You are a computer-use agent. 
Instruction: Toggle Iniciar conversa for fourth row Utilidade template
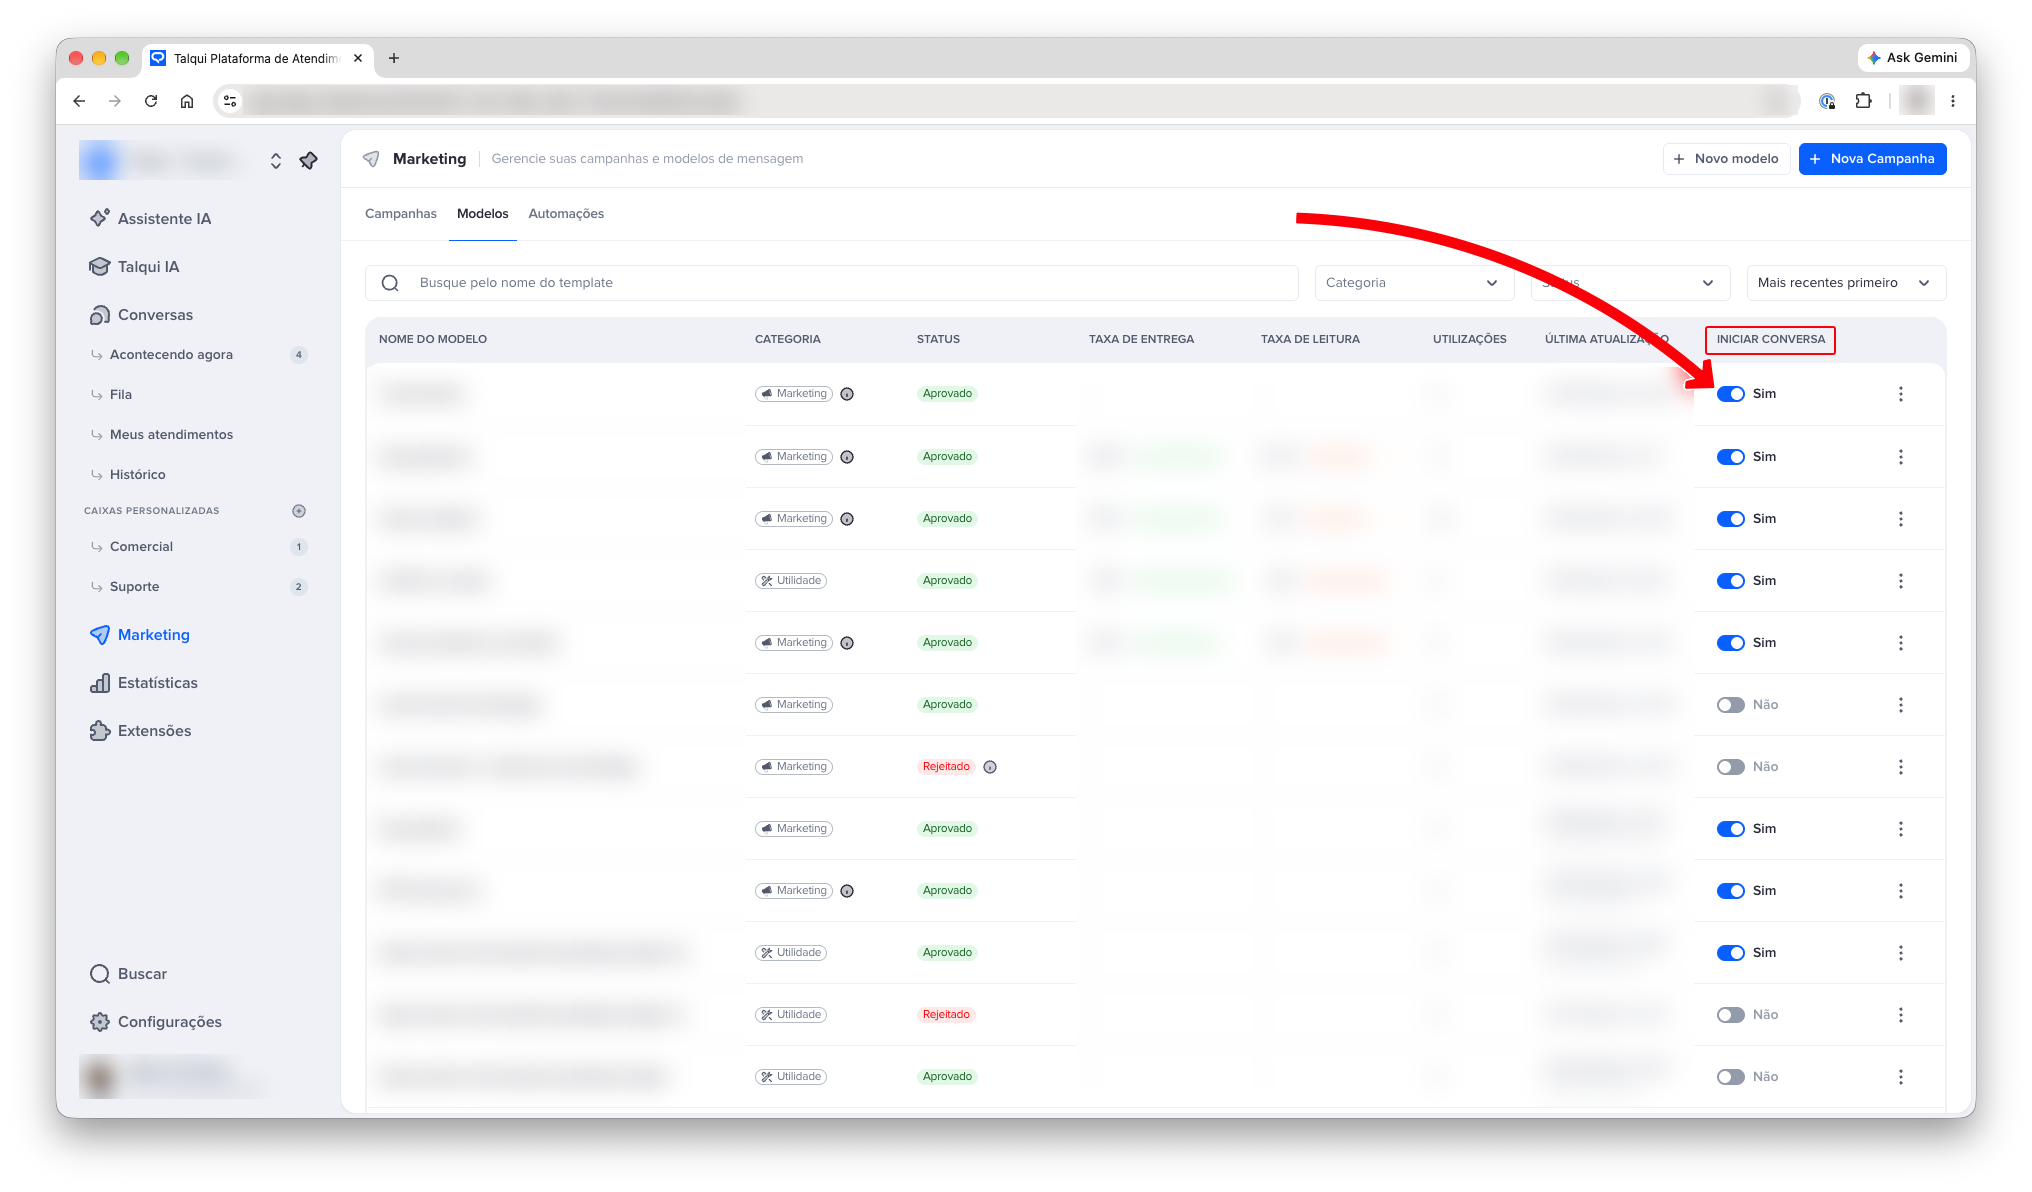click(1730, 581)
